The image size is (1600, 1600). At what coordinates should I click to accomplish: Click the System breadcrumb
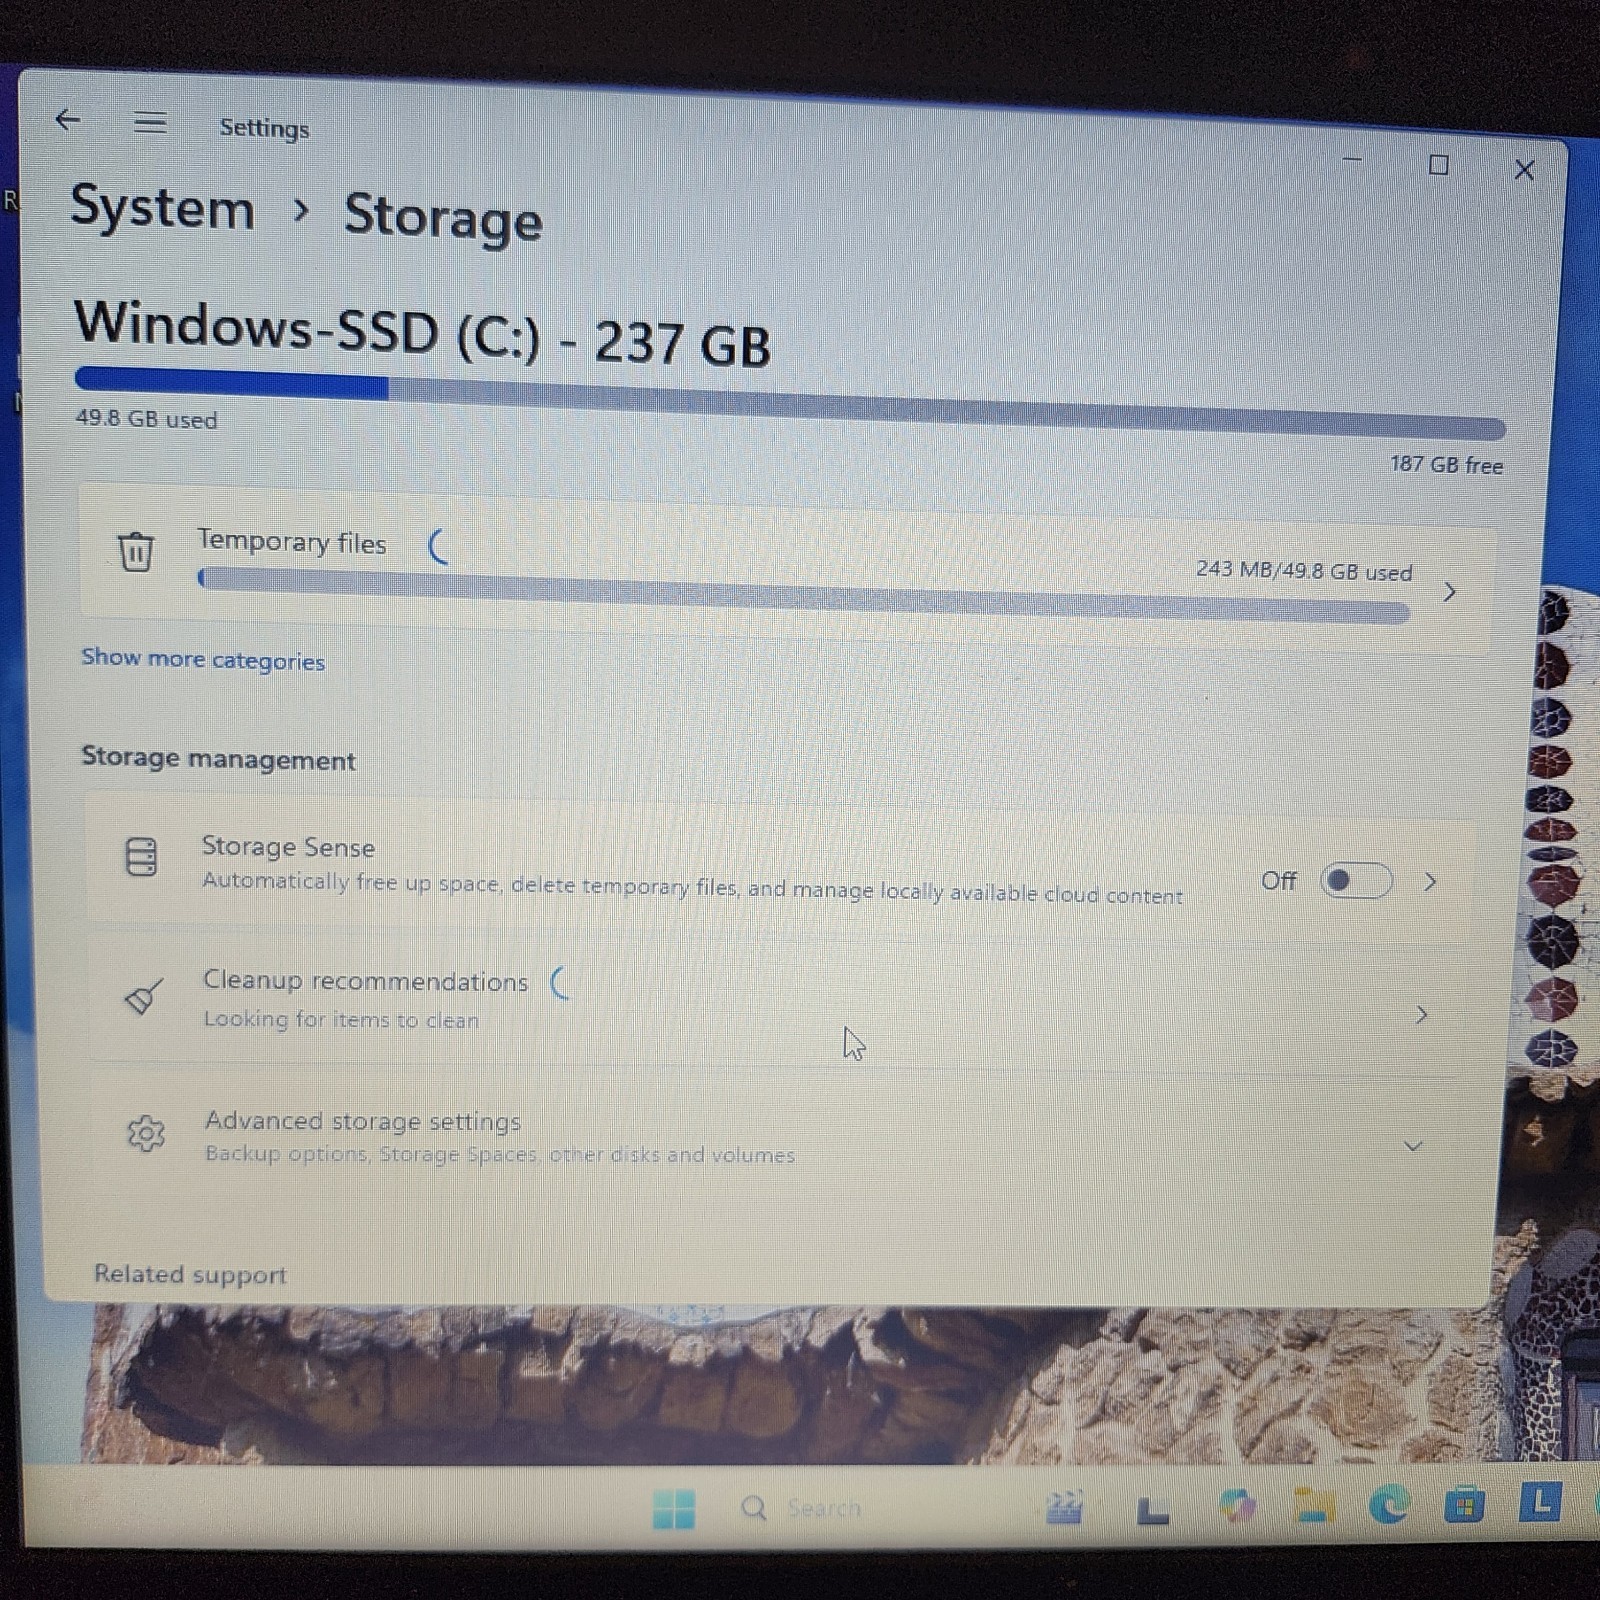tap(163, 208)
